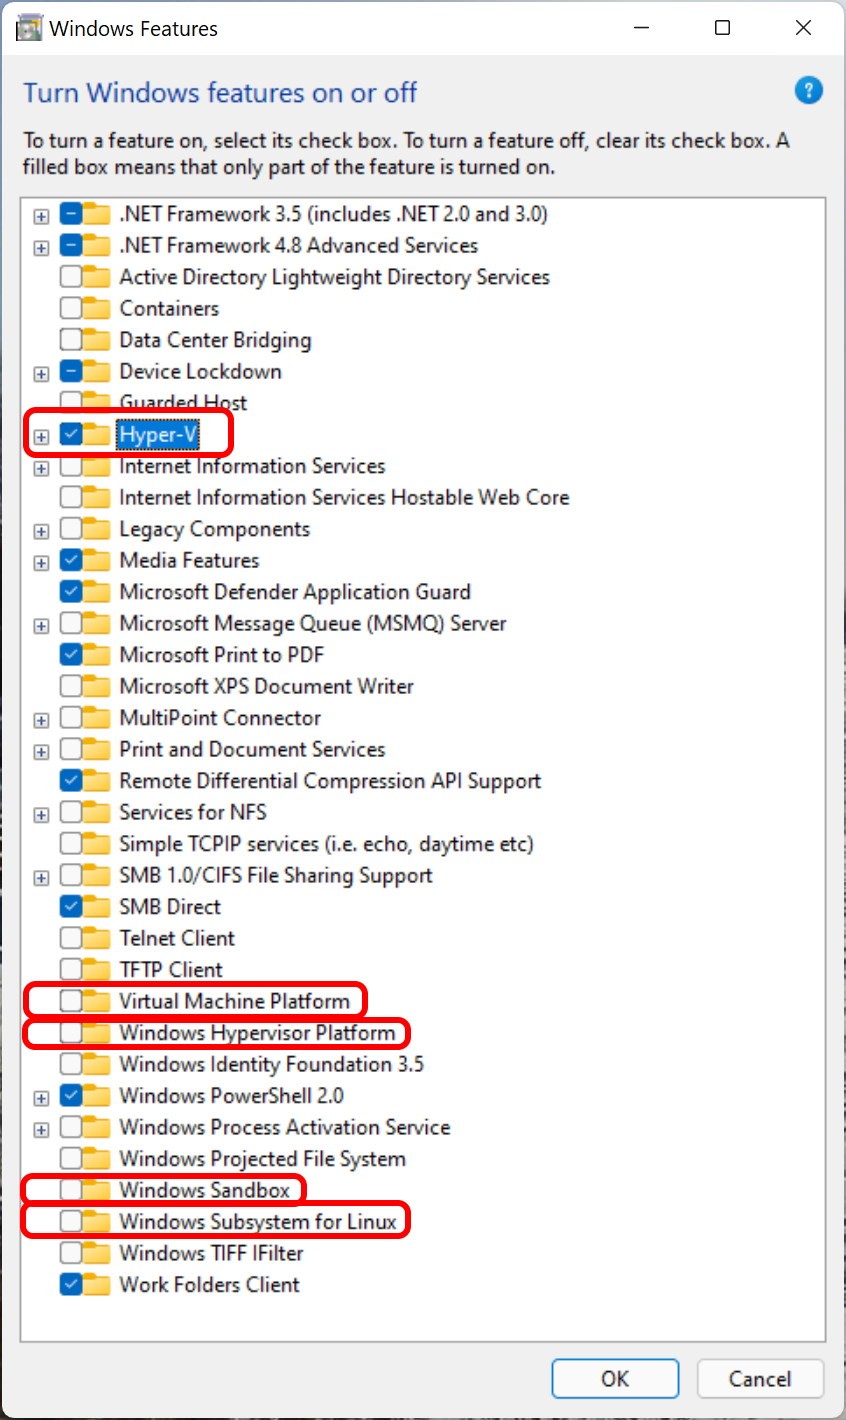
Task: Click the folder icon beside TFTP Client
Action: click(97, 969)
